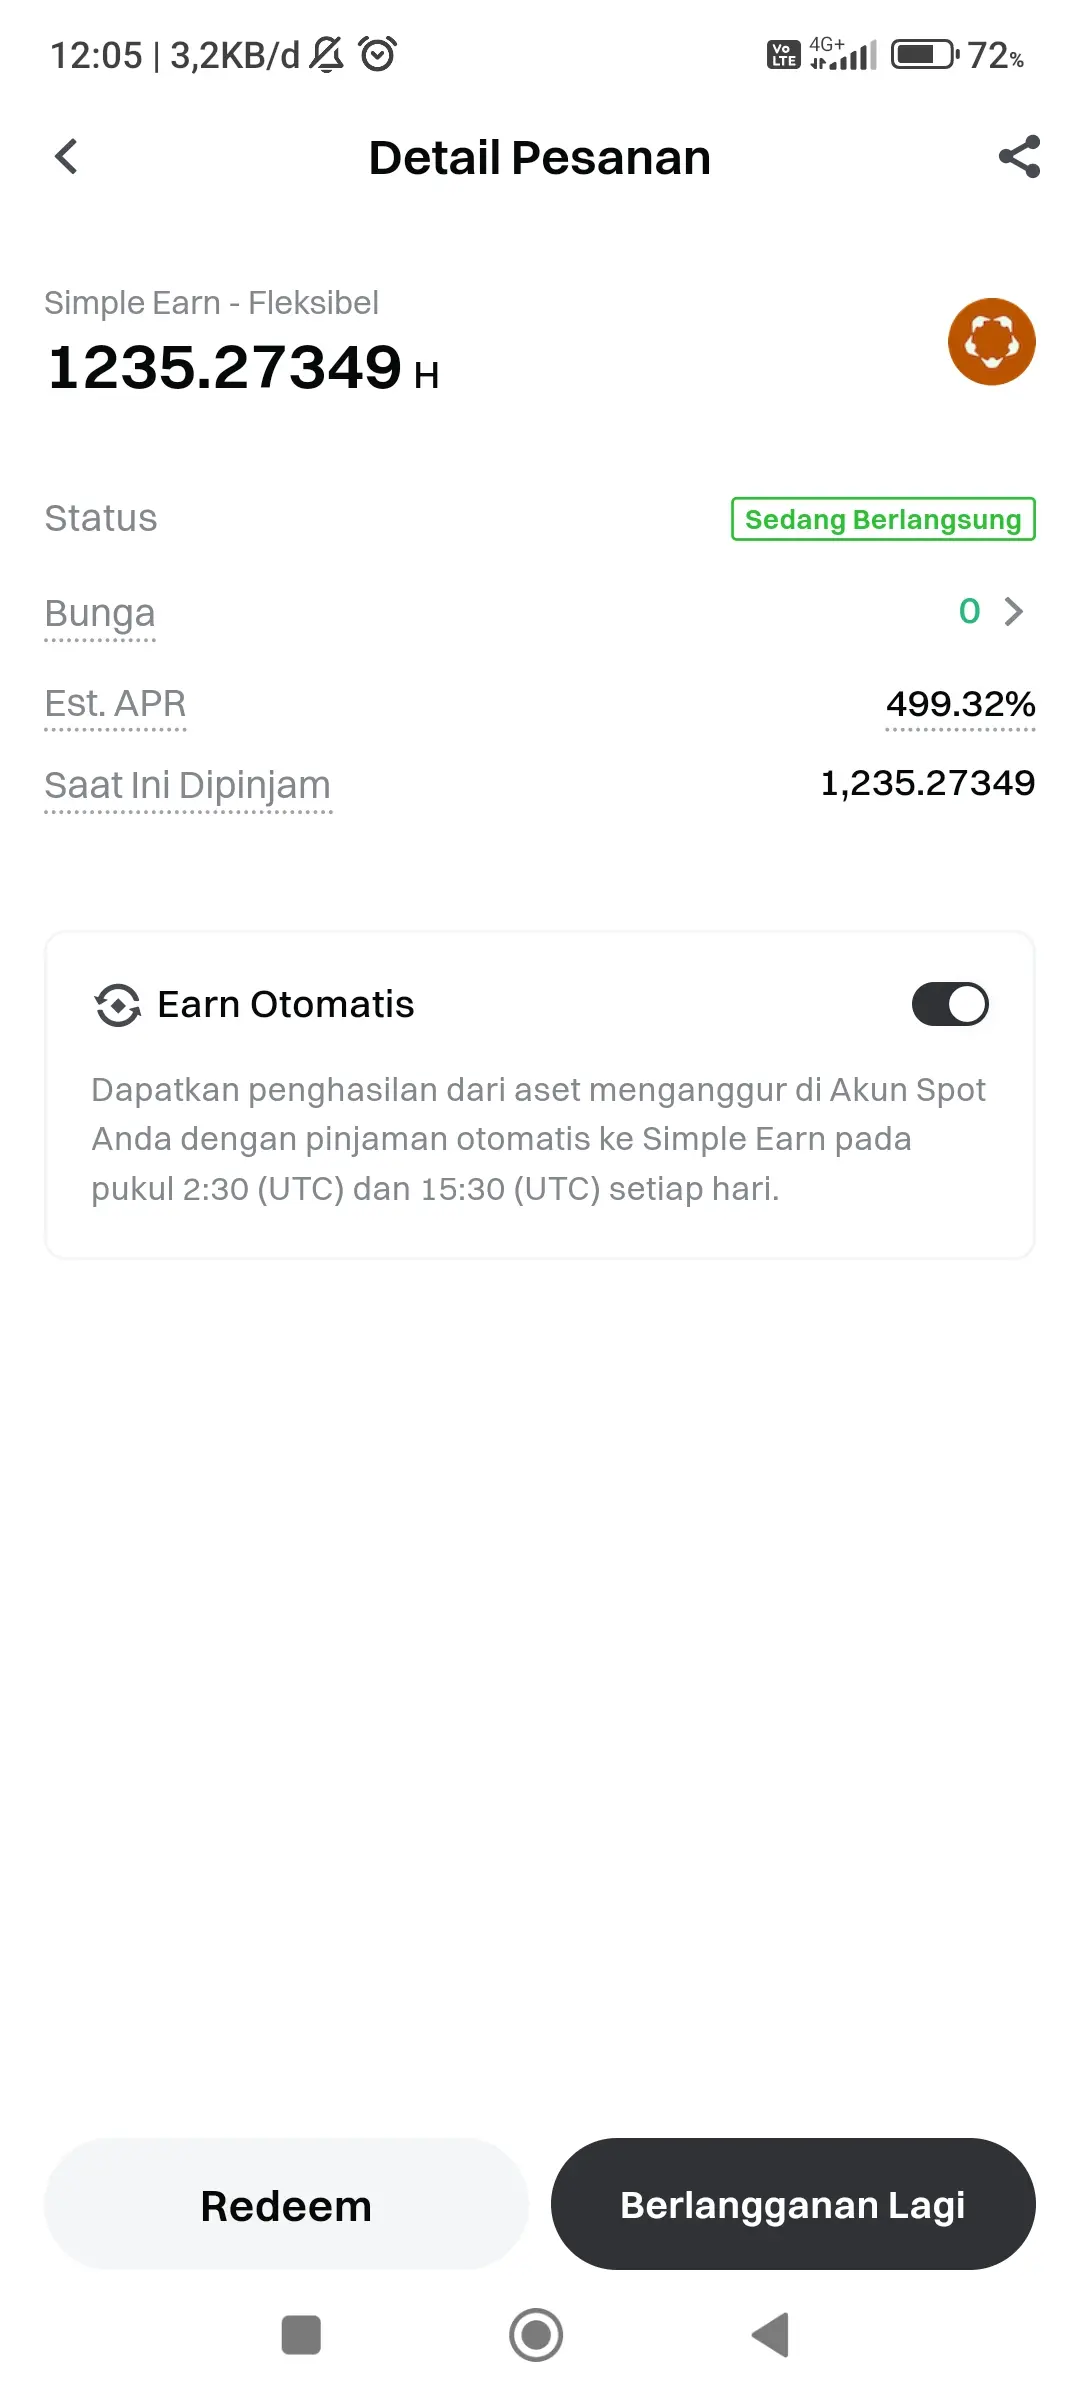This screenshot has width=1080, height=2400.
Task: Tap the Berlangganan Lagi button
Action: pyautogui.click(x=793, y=2204)
